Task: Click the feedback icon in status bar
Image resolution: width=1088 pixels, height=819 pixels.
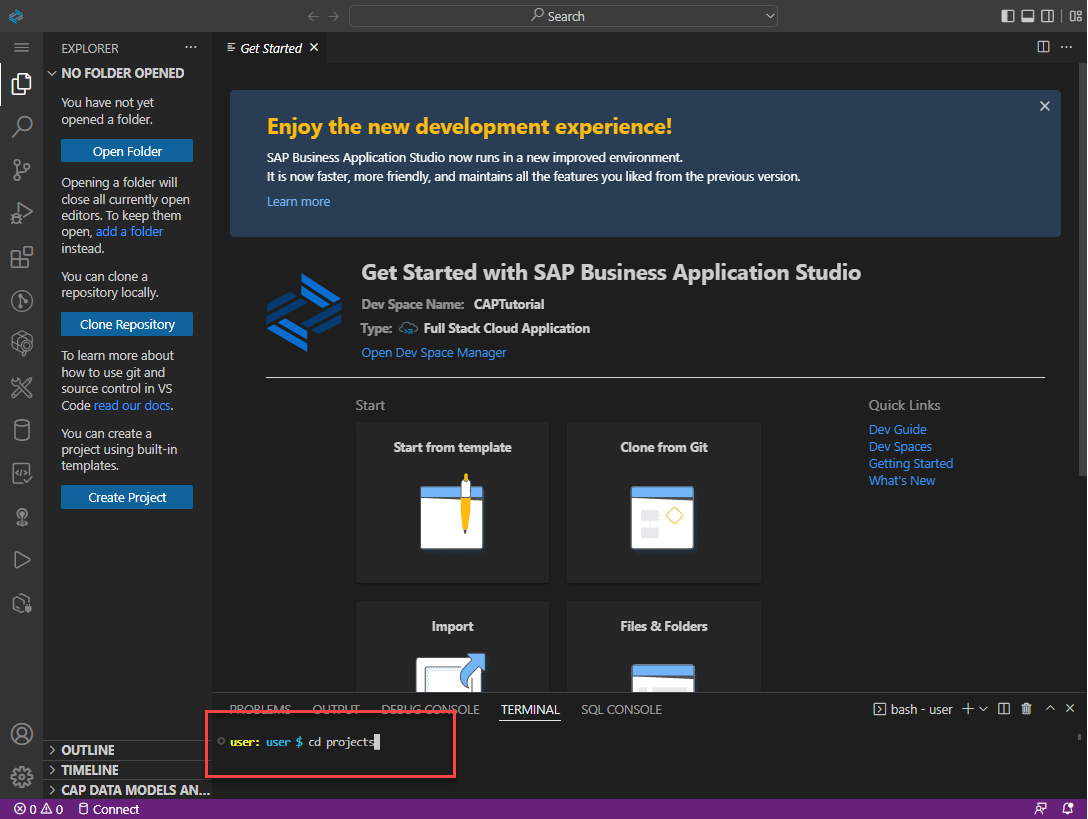Action: click(1040, 809)
